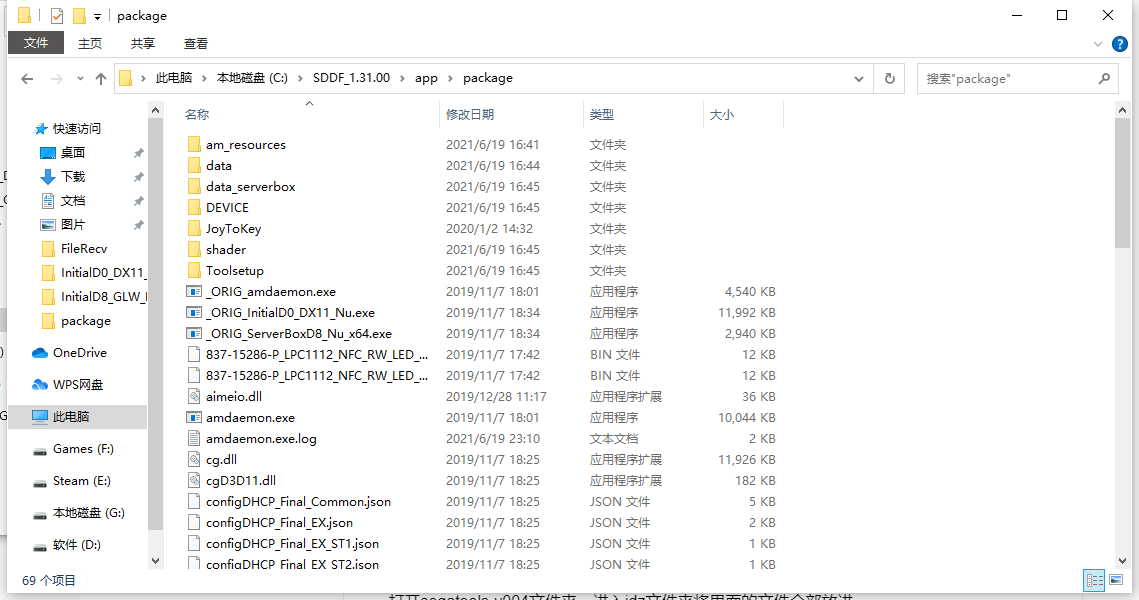Select the am_resources folder icon
This screenshot has width=1139, height=600.
(194, 145)
